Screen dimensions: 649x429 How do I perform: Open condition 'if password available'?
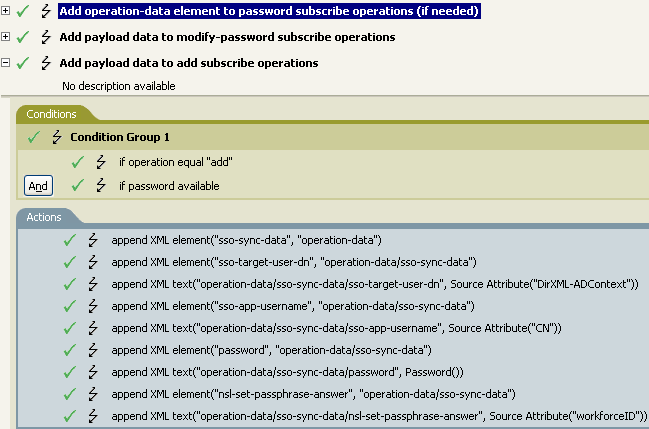169,186
